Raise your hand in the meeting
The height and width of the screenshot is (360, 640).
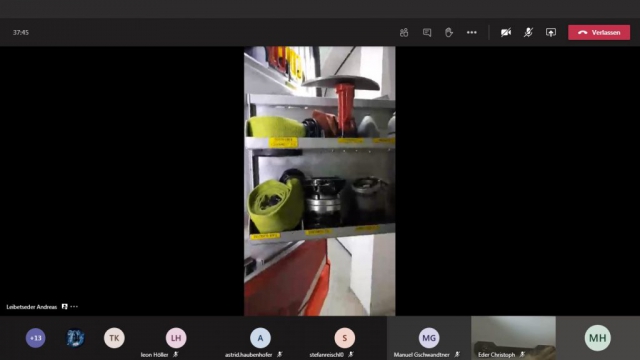point(449,32)
